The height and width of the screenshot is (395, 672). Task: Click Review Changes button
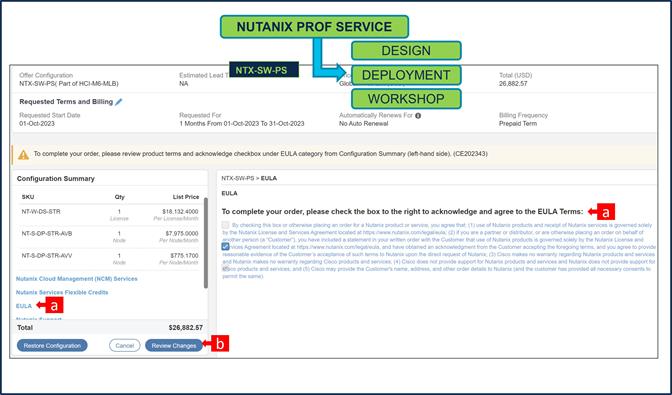pos(174,345)
